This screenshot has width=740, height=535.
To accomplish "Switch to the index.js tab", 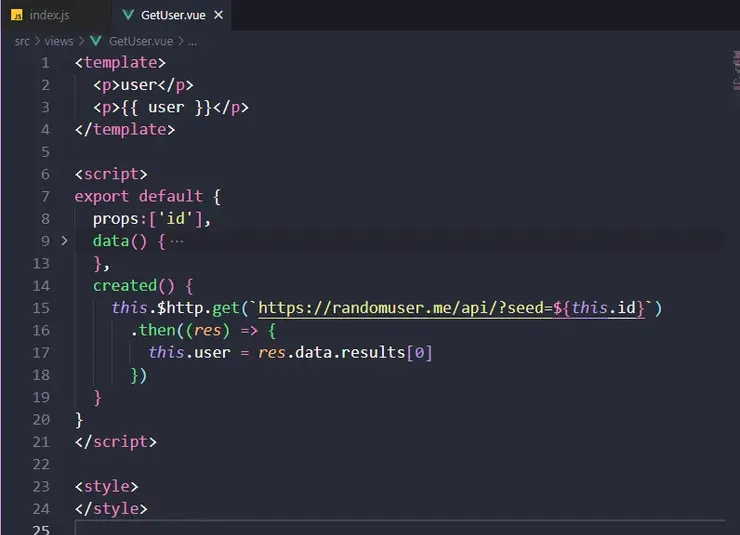I will 50,15.
